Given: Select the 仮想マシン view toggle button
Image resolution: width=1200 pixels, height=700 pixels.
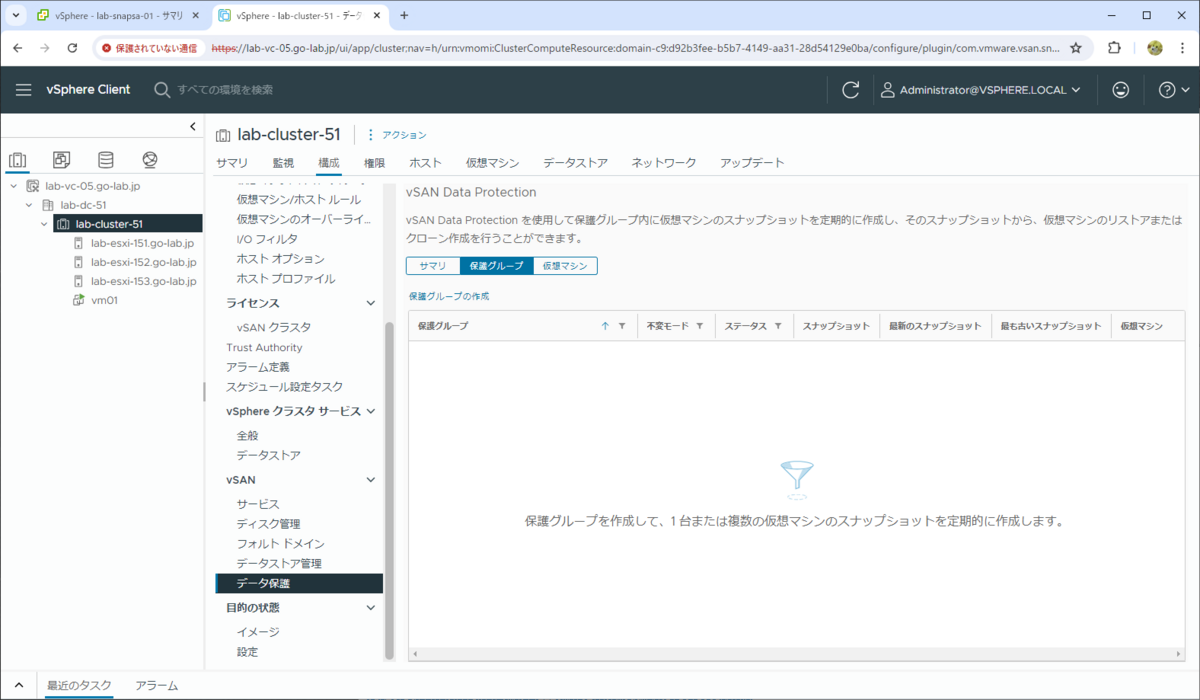Looking at the screenshot, I should (x=565, y=266).
